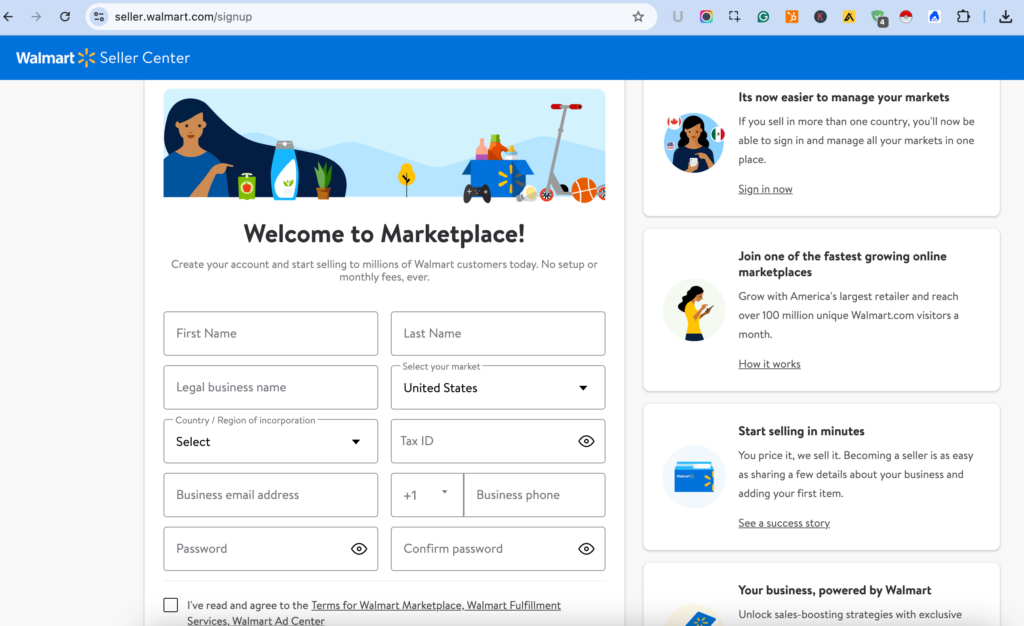The width and height of the screenshot is (1024, 626).
Task: Open the dark K extension icon
Action: coord(820,16)
